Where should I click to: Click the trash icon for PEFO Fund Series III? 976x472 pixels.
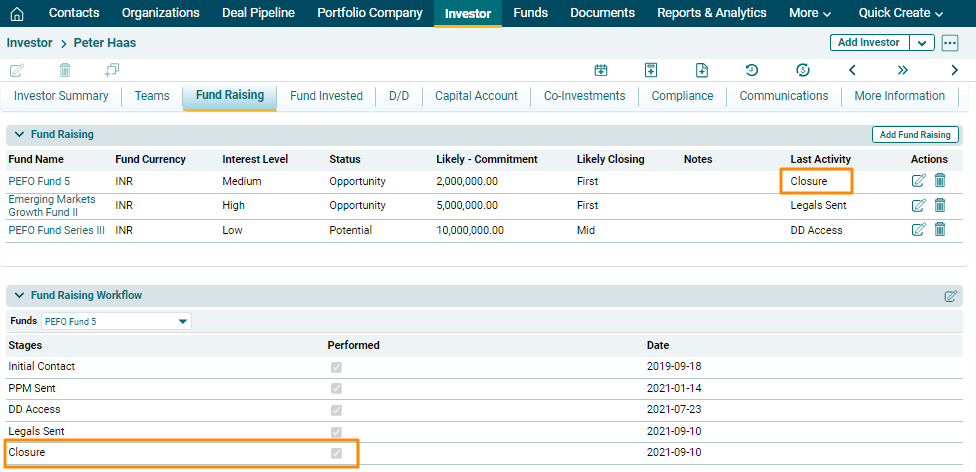pyautogui.click(x=940, y=230)
